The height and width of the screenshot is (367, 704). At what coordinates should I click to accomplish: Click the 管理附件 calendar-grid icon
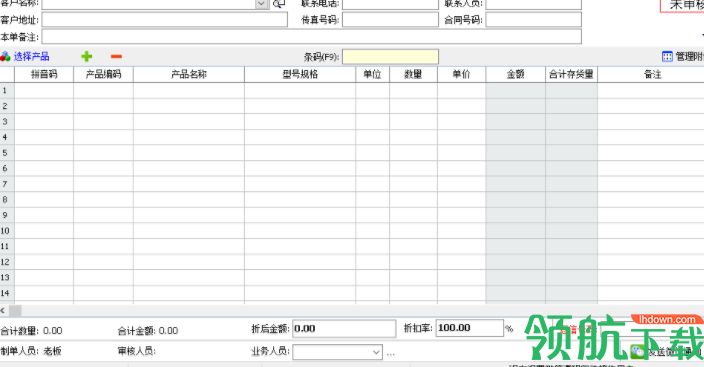pyautogui.click(x=667, y=56)
